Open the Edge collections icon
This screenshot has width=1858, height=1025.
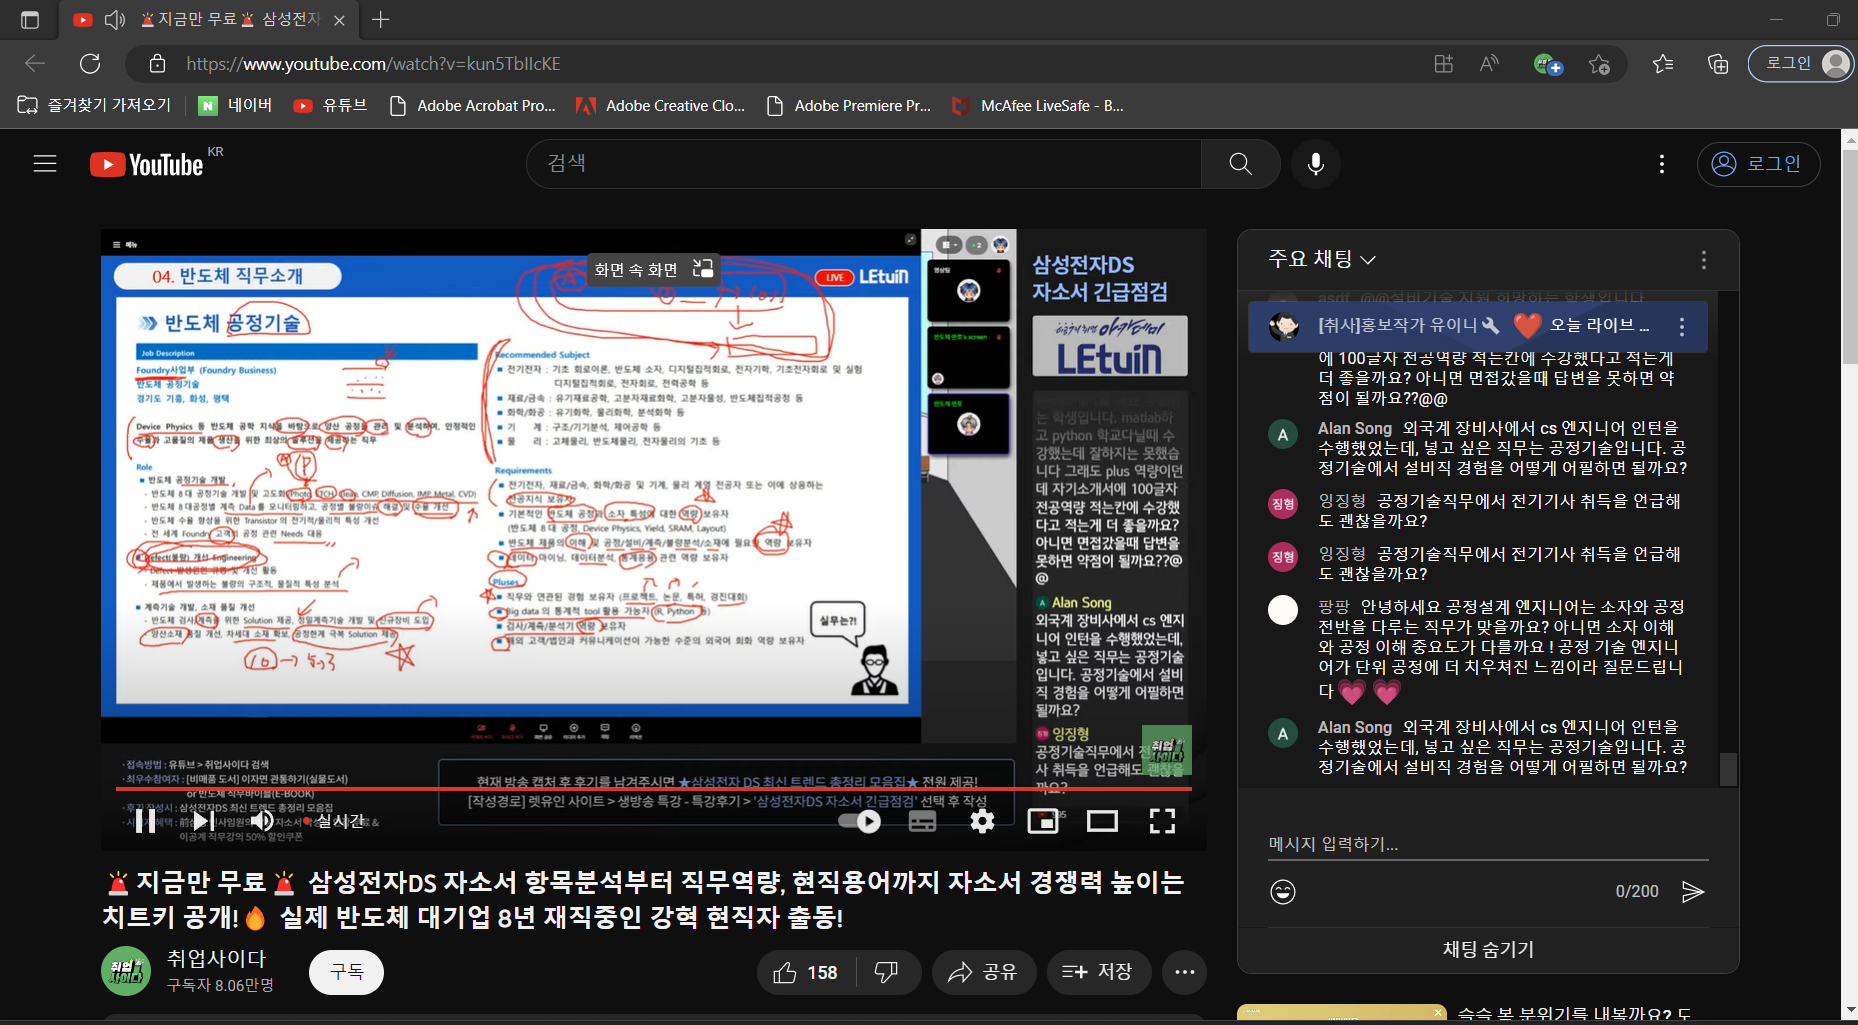1718,64
